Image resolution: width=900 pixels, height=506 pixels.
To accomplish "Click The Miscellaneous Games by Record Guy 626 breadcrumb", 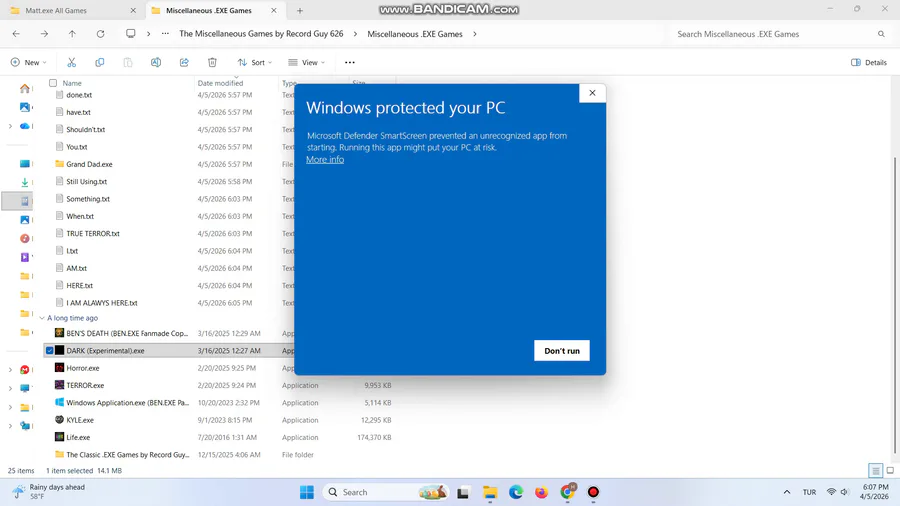I will (261, 34).
